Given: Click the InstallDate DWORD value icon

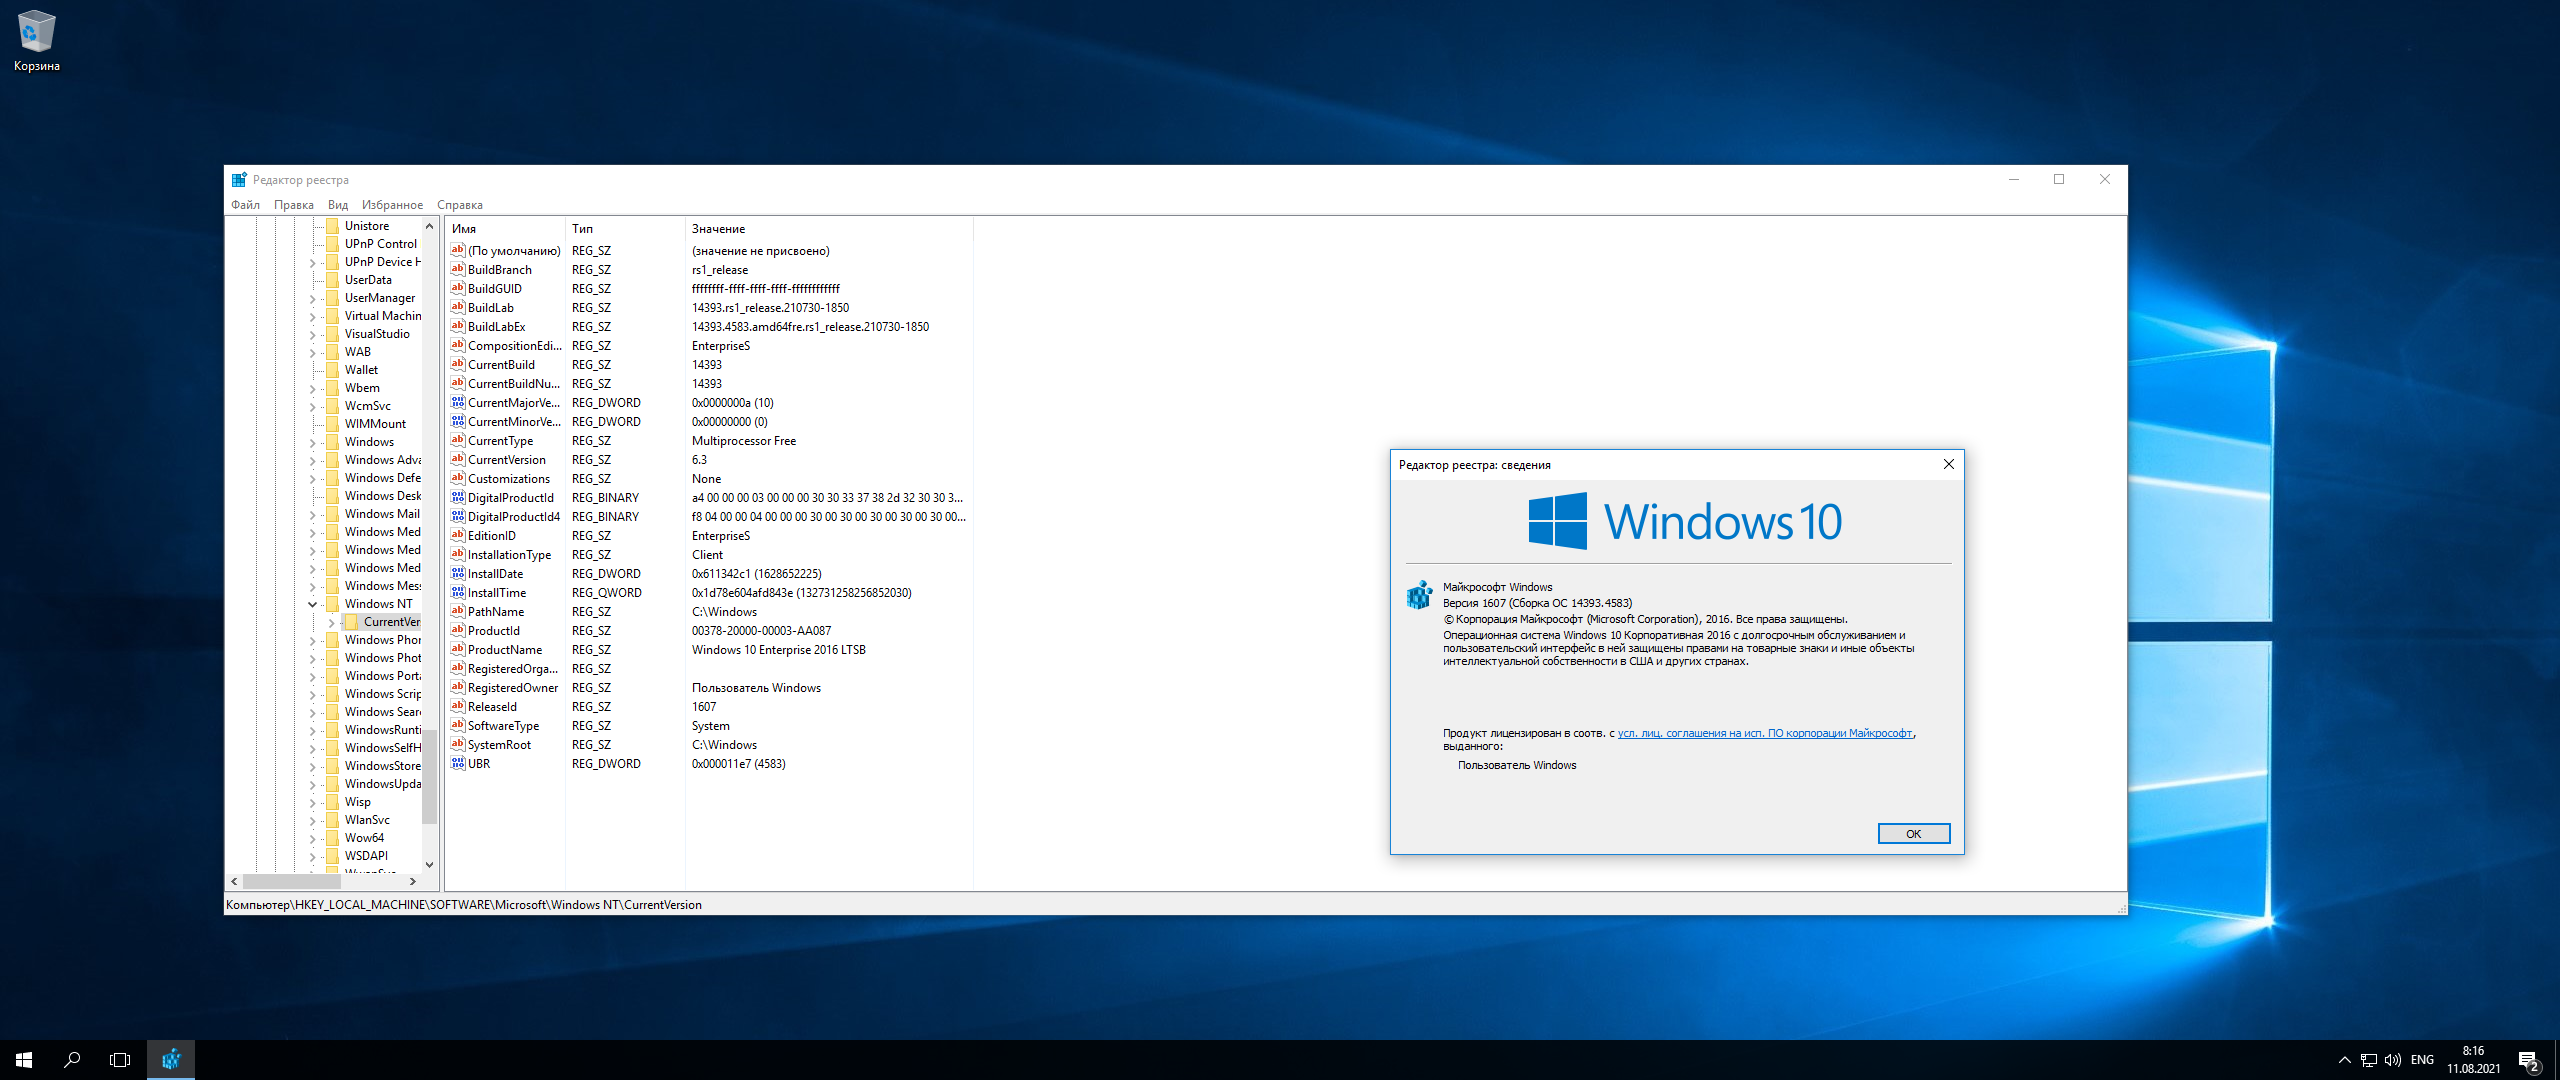Looking at the screenshot, I should (x=458, y=573).
